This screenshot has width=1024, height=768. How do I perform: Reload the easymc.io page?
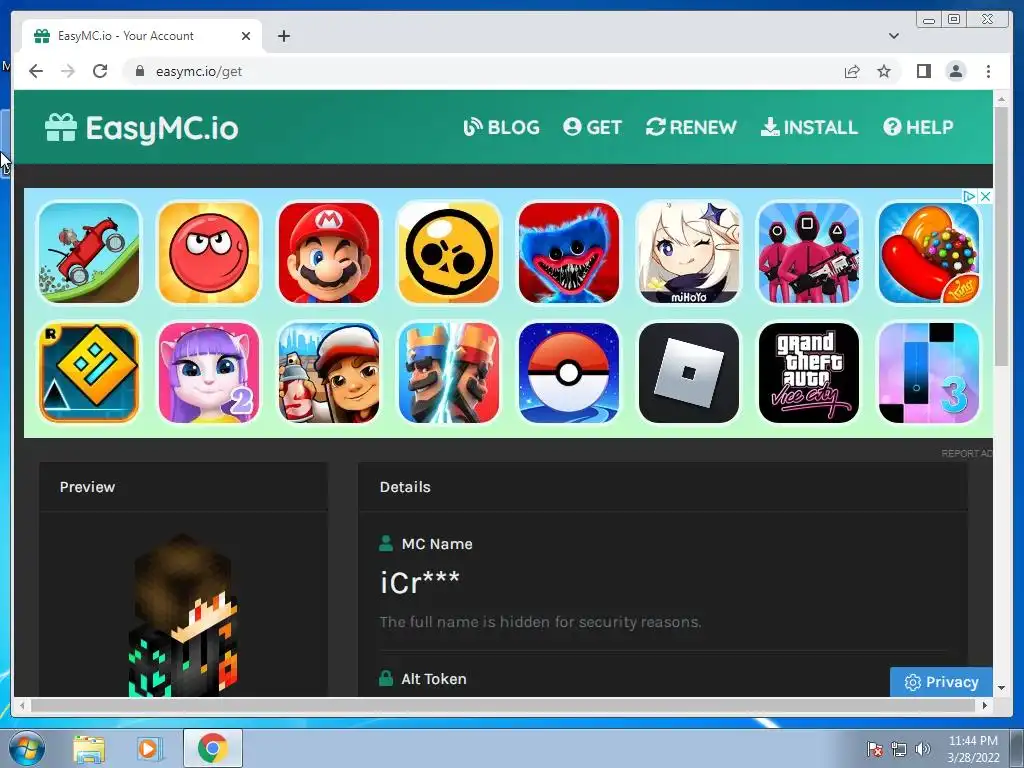point(100,71)
